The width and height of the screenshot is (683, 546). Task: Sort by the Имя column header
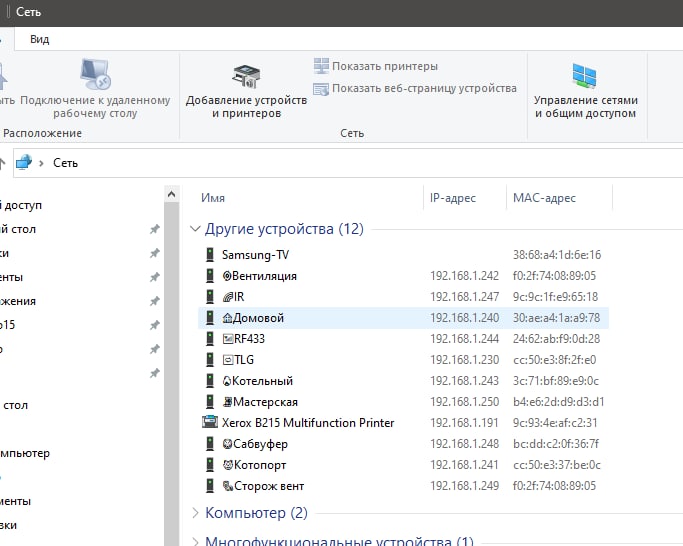pyautogui.click(x=213, y=198)
